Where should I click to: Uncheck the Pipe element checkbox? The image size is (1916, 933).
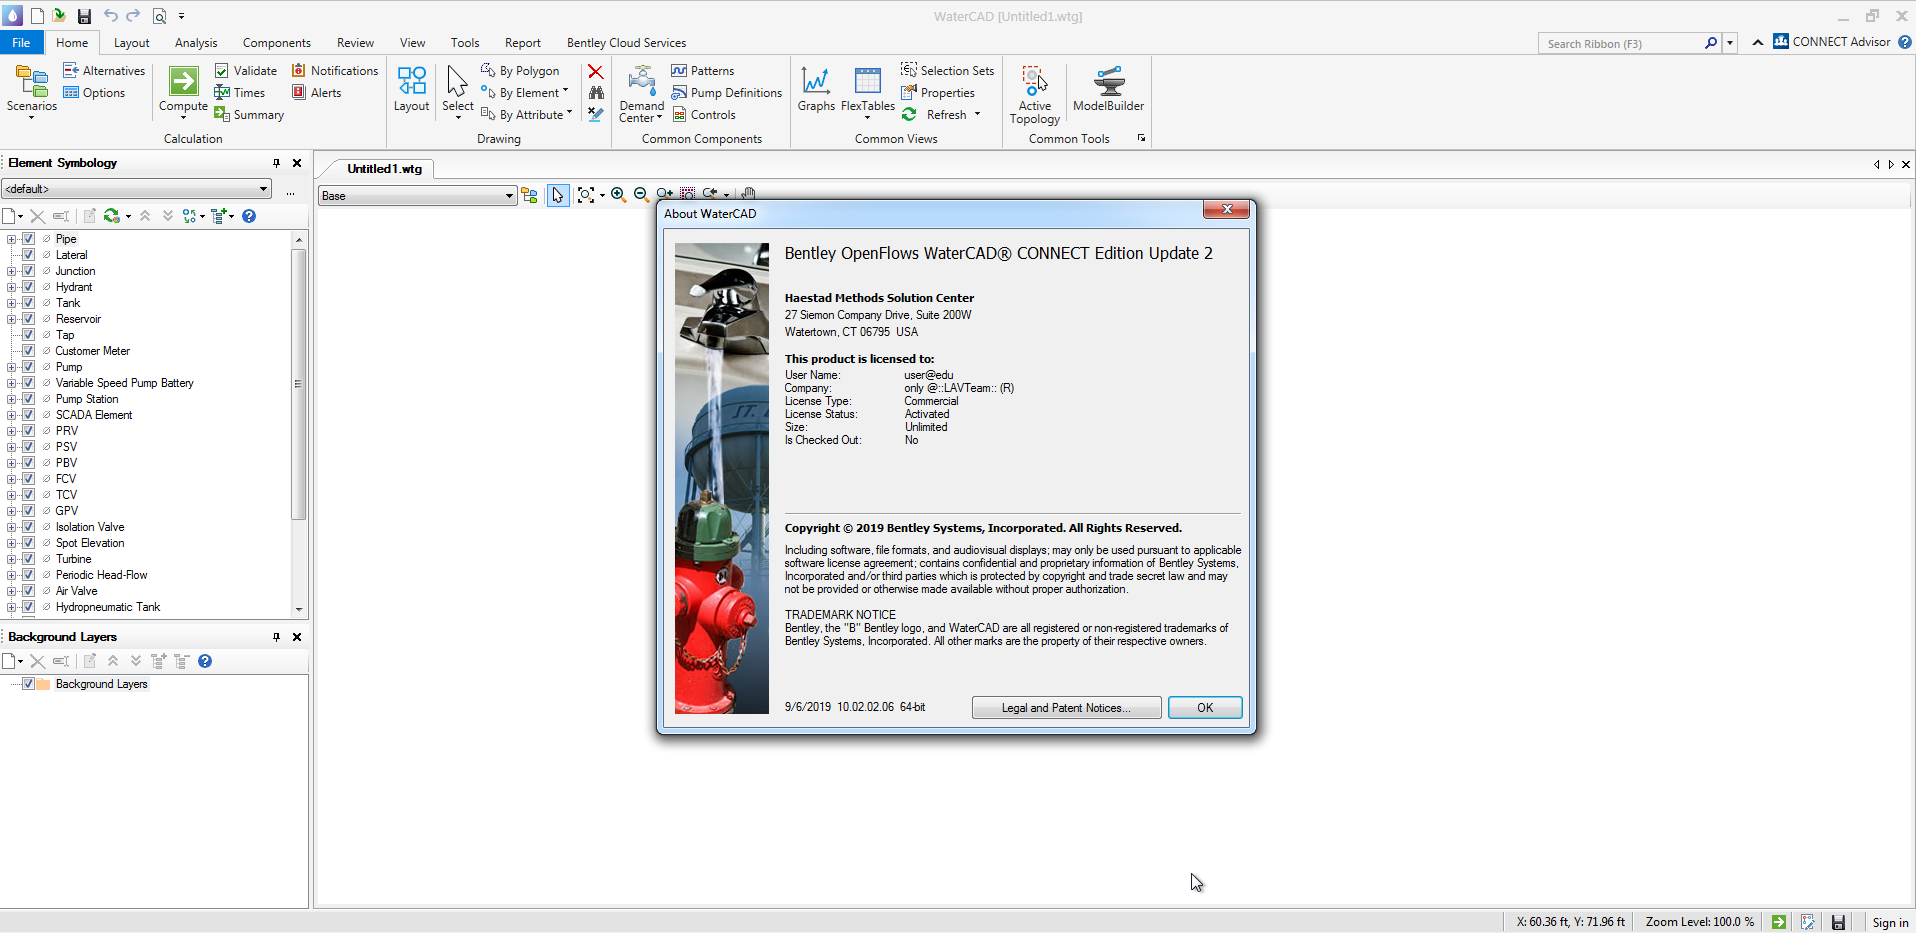[28, 239]
